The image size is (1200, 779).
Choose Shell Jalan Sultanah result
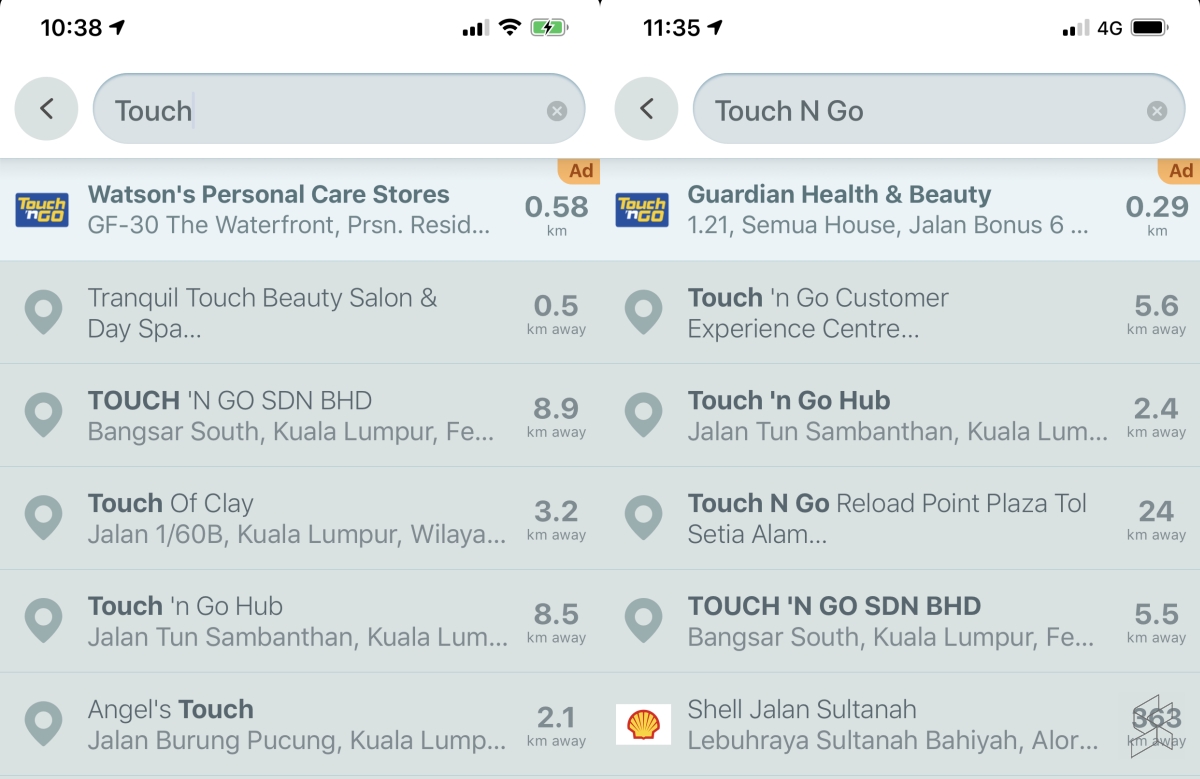tap(890, 724)
